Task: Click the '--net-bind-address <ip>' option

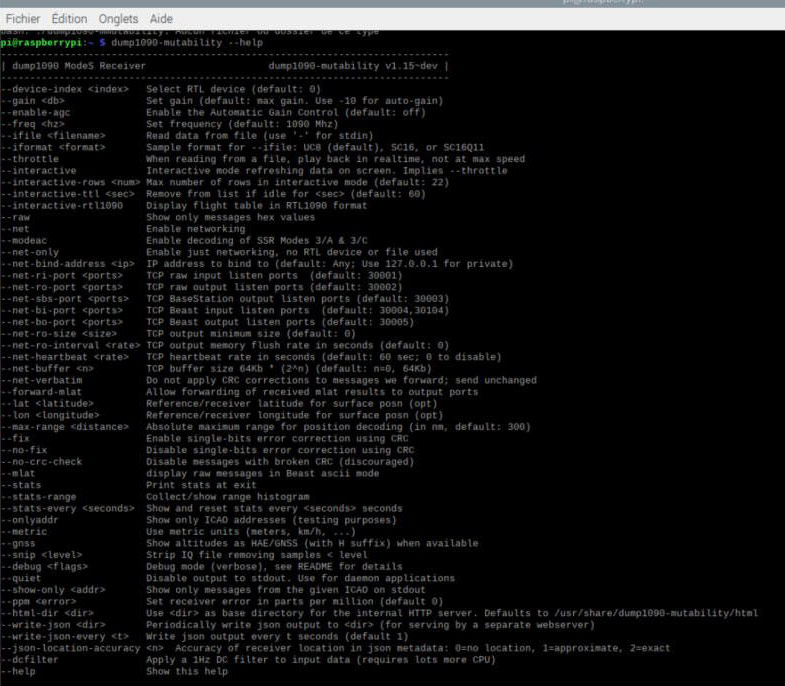Action: coord(68,264)
